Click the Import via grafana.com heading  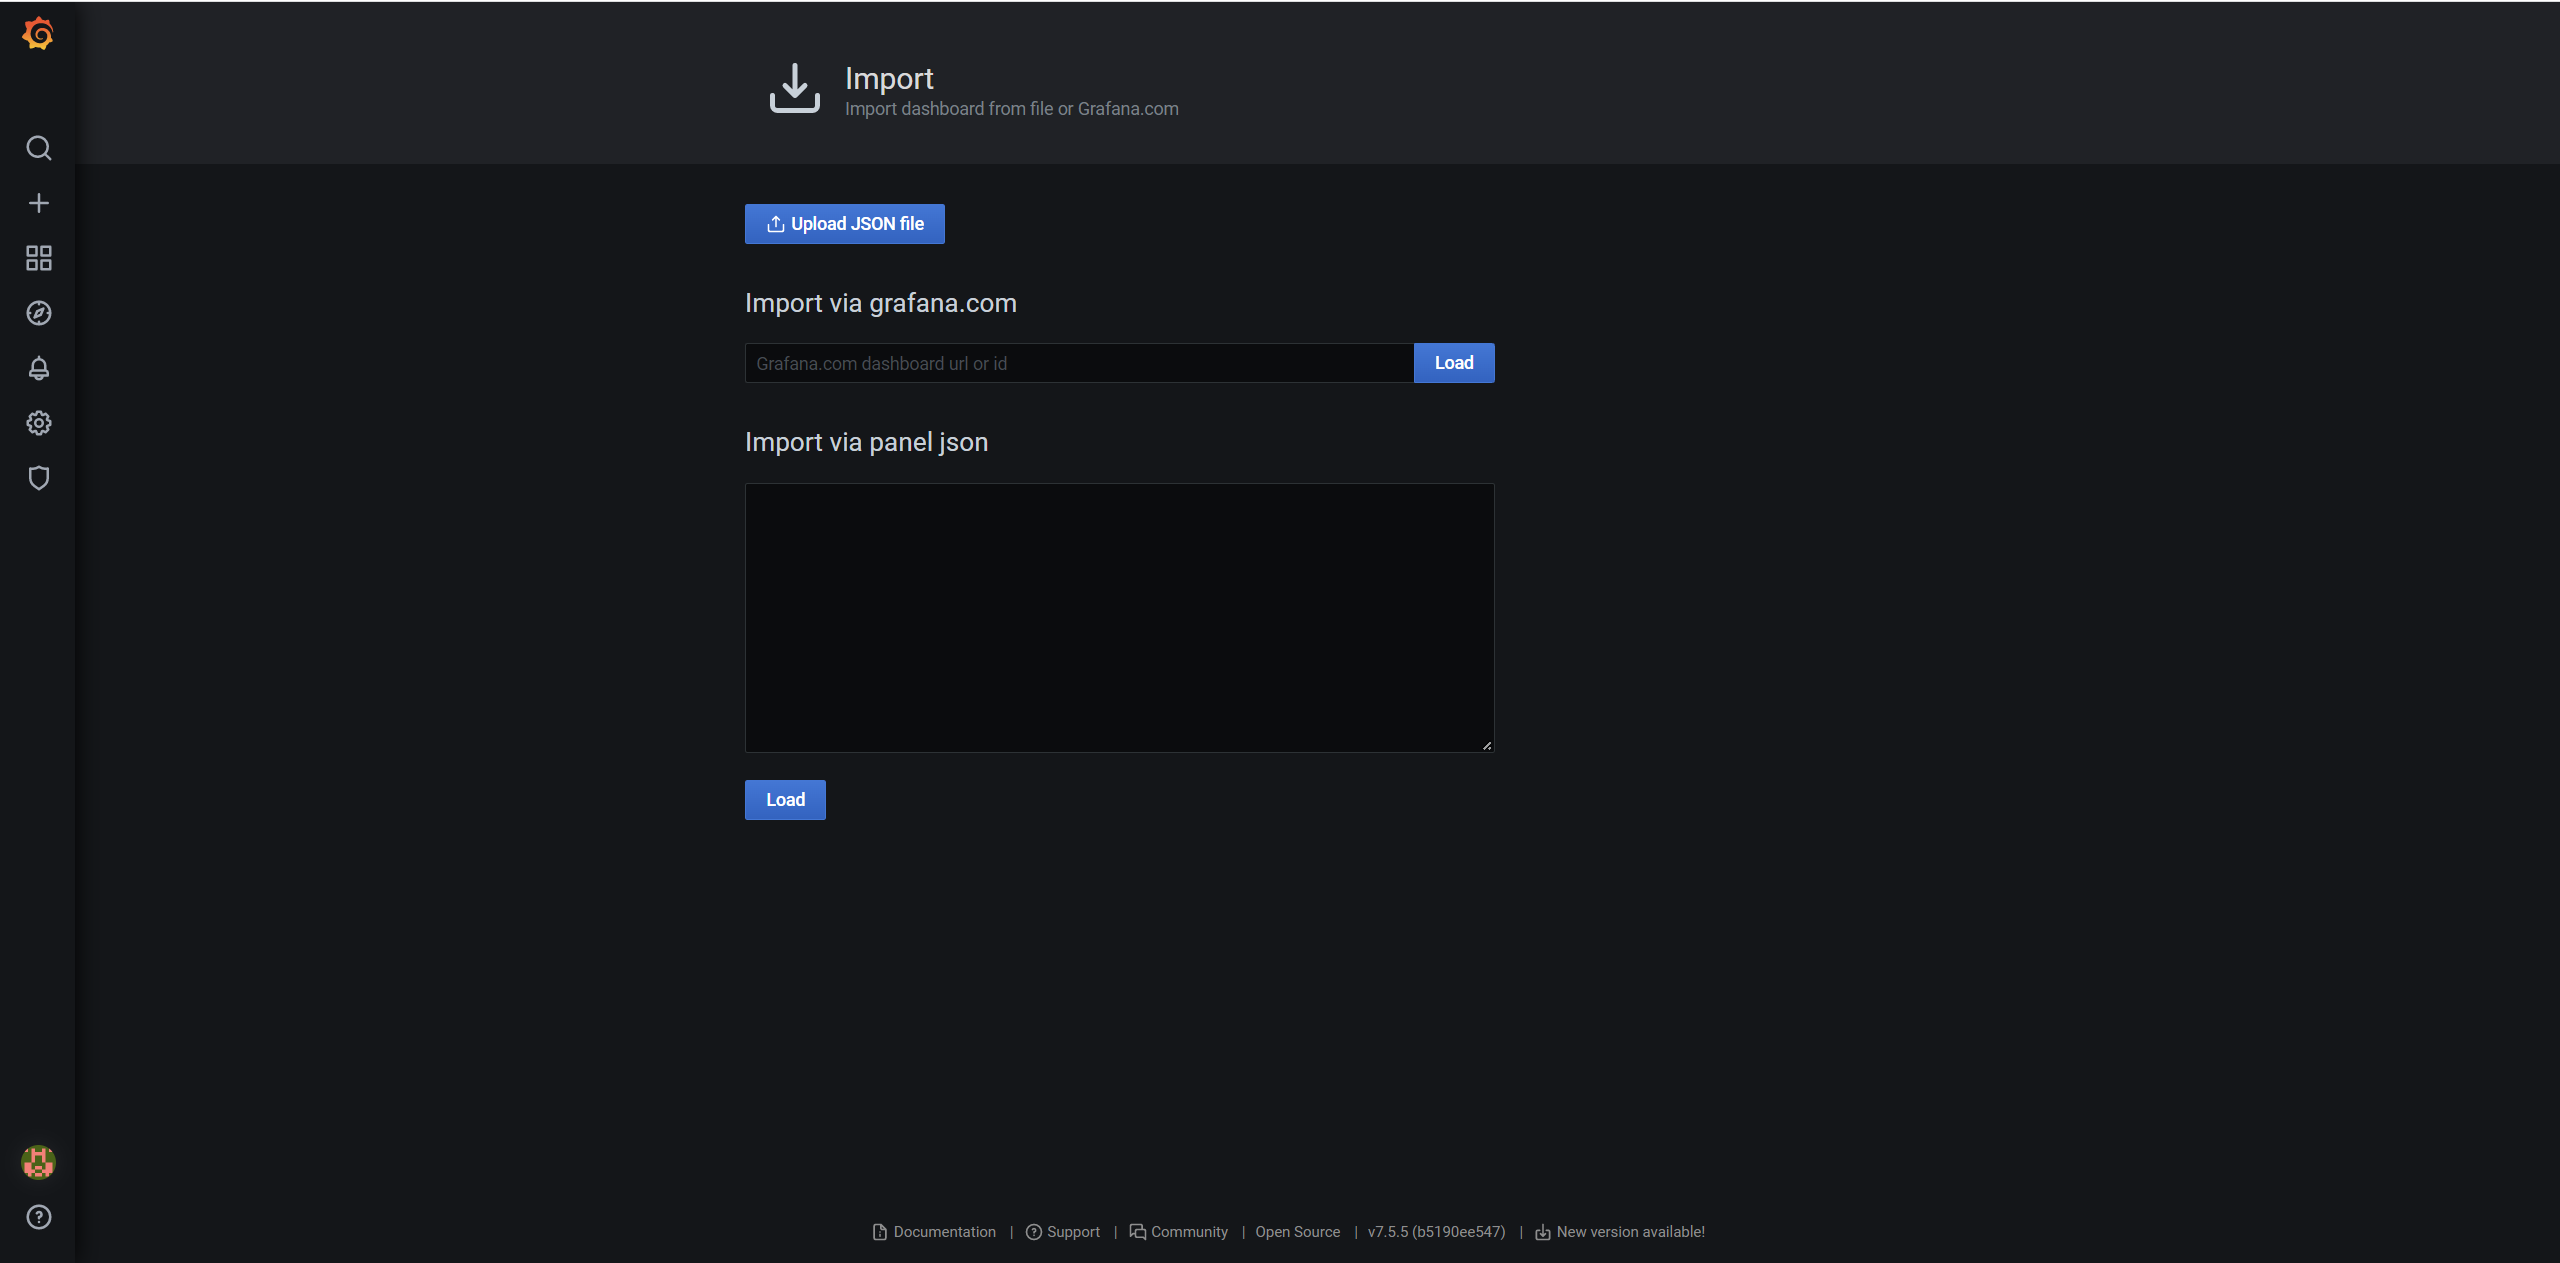click(880, 303)
